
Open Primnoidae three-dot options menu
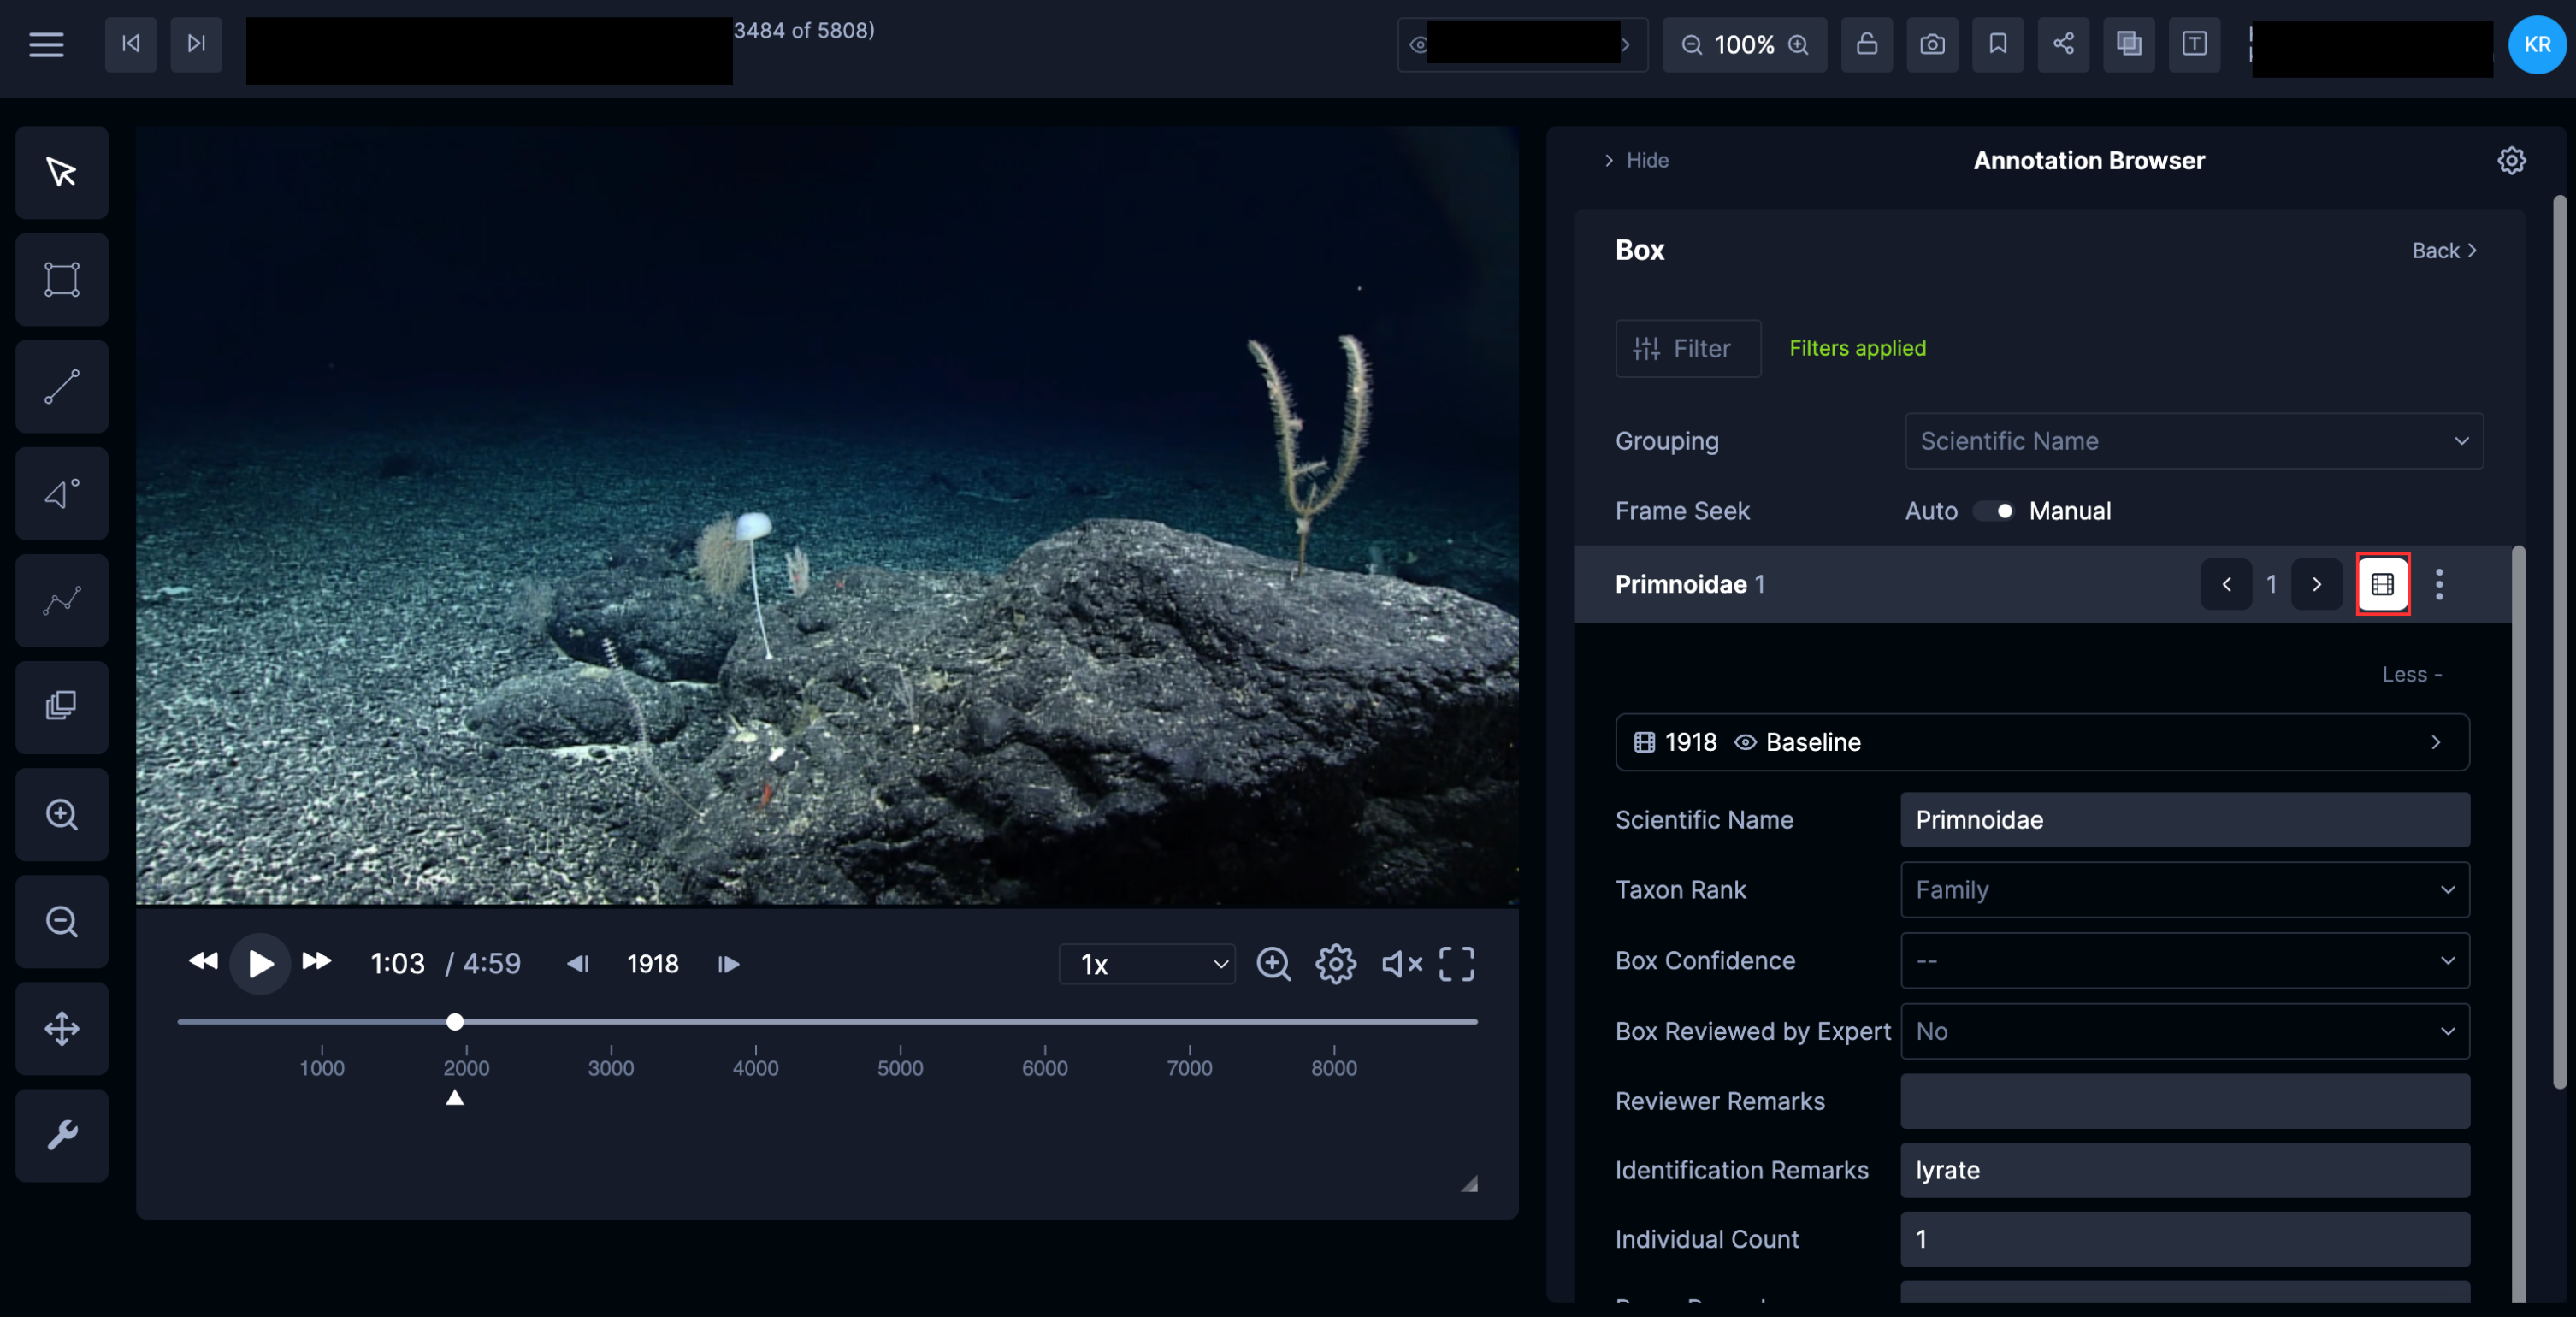click(2439, 584)
